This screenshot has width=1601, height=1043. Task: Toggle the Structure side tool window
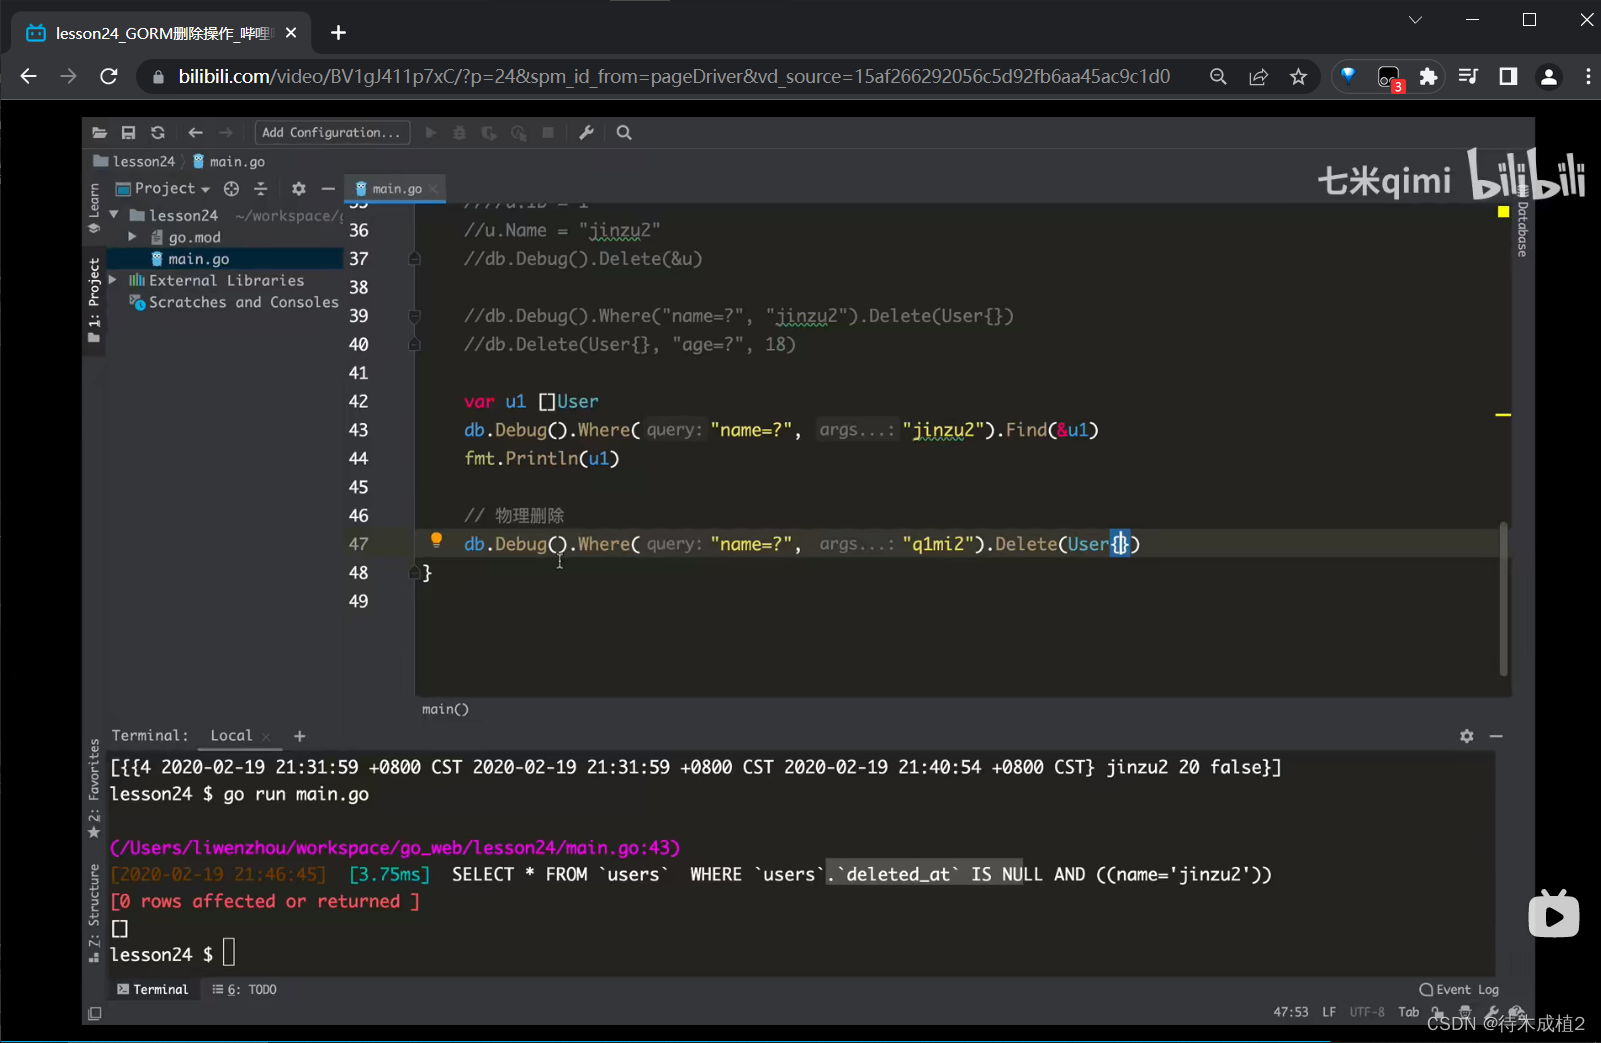94,911
